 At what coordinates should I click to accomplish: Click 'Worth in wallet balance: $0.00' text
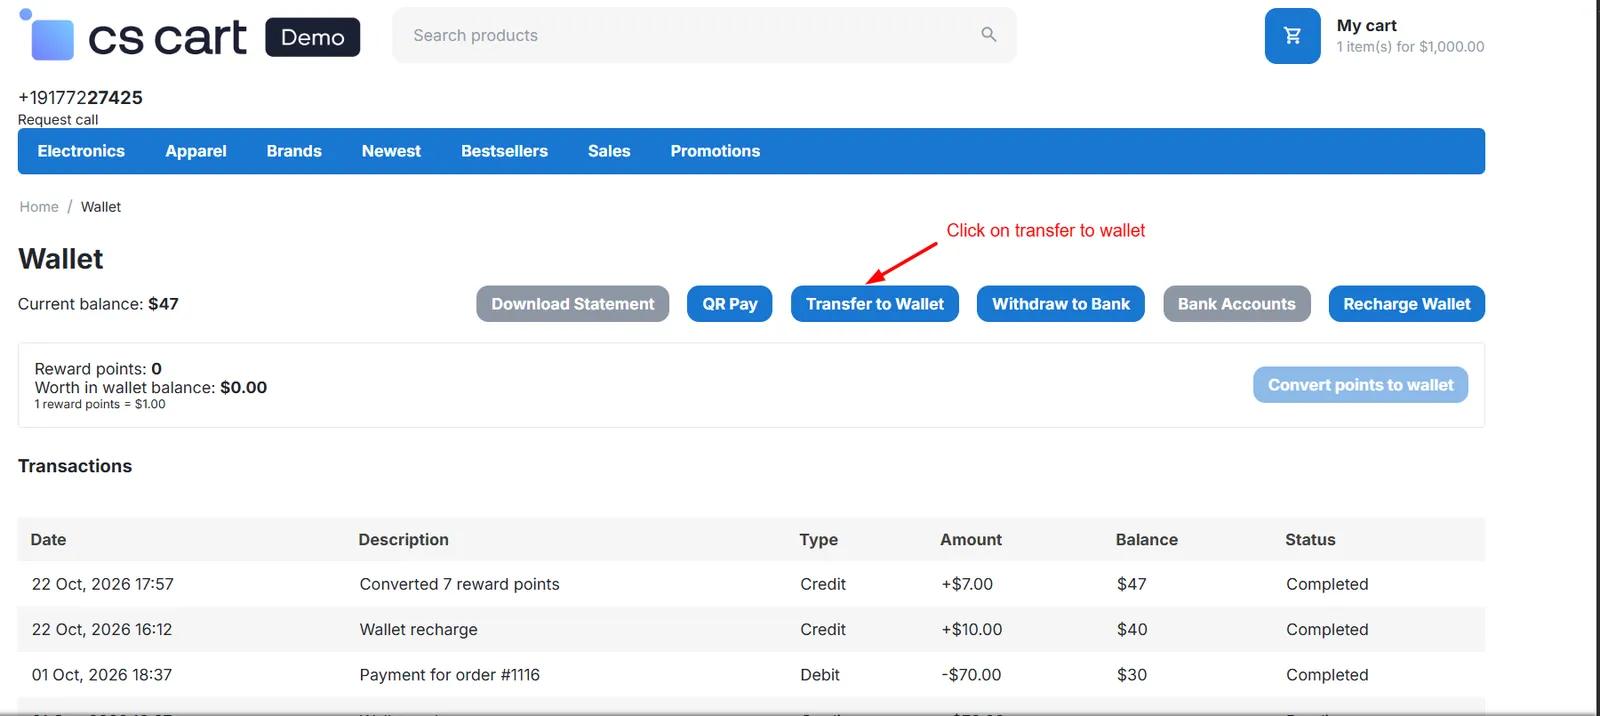pyautogui.click(x=151, y=388)
